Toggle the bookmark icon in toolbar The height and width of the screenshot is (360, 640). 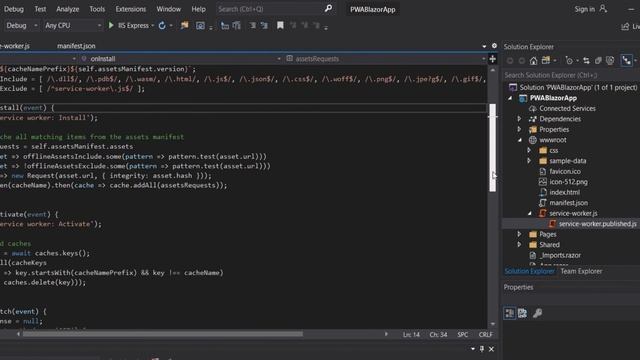point(280,25)
